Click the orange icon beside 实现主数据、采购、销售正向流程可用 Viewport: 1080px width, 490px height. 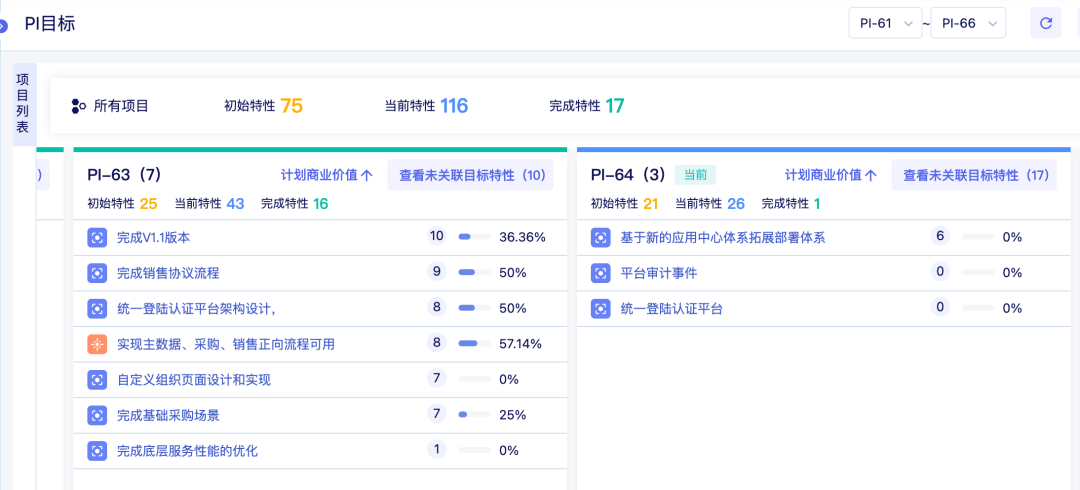point(97,344)
